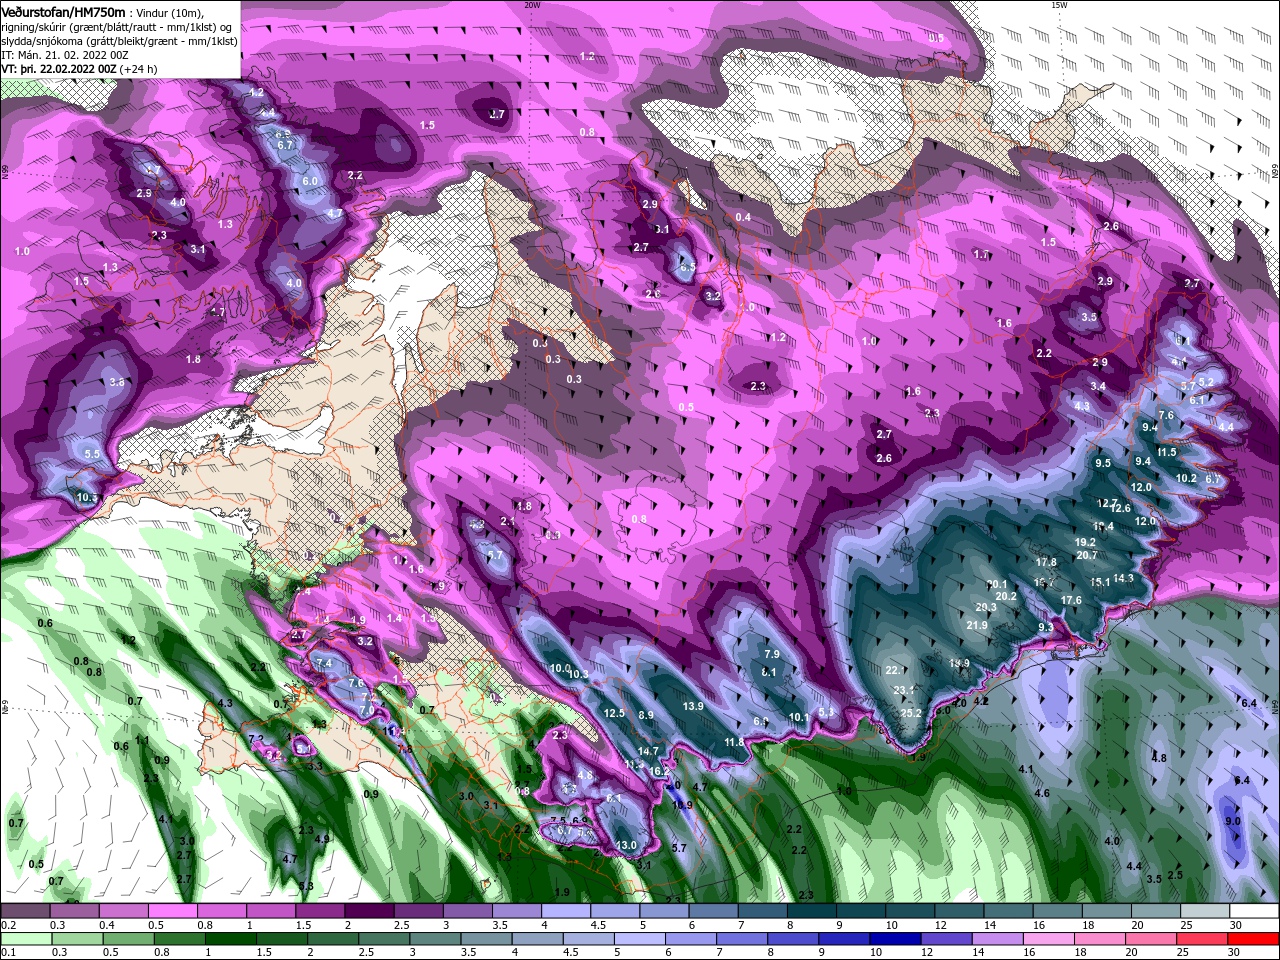Screen dimensions: 1280x960
Task: Click the 9.0 value in the blue patch
Action: [x=1233, y=821]
